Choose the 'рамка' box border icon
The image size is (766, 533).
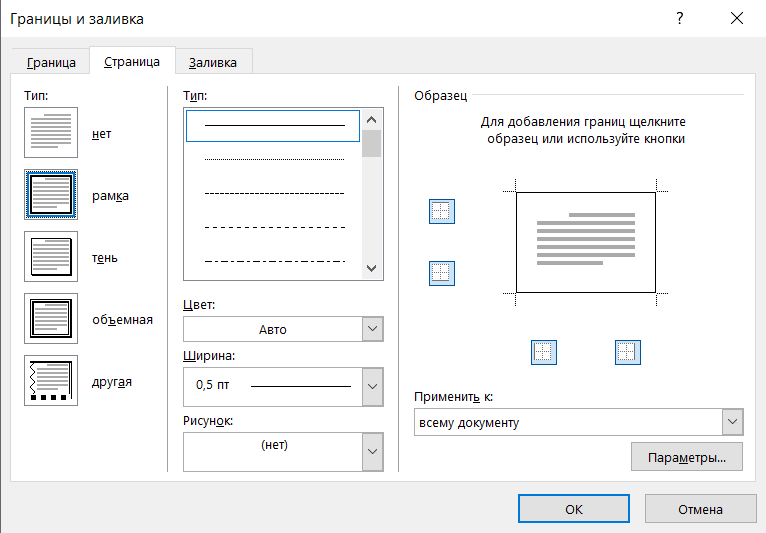click(51, 194)
